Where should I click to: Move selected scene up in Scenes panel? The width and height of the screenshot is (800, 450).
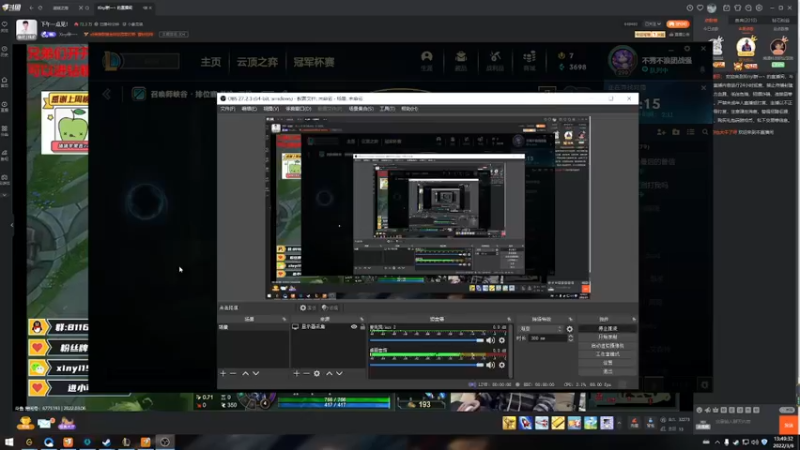[245, 373]
